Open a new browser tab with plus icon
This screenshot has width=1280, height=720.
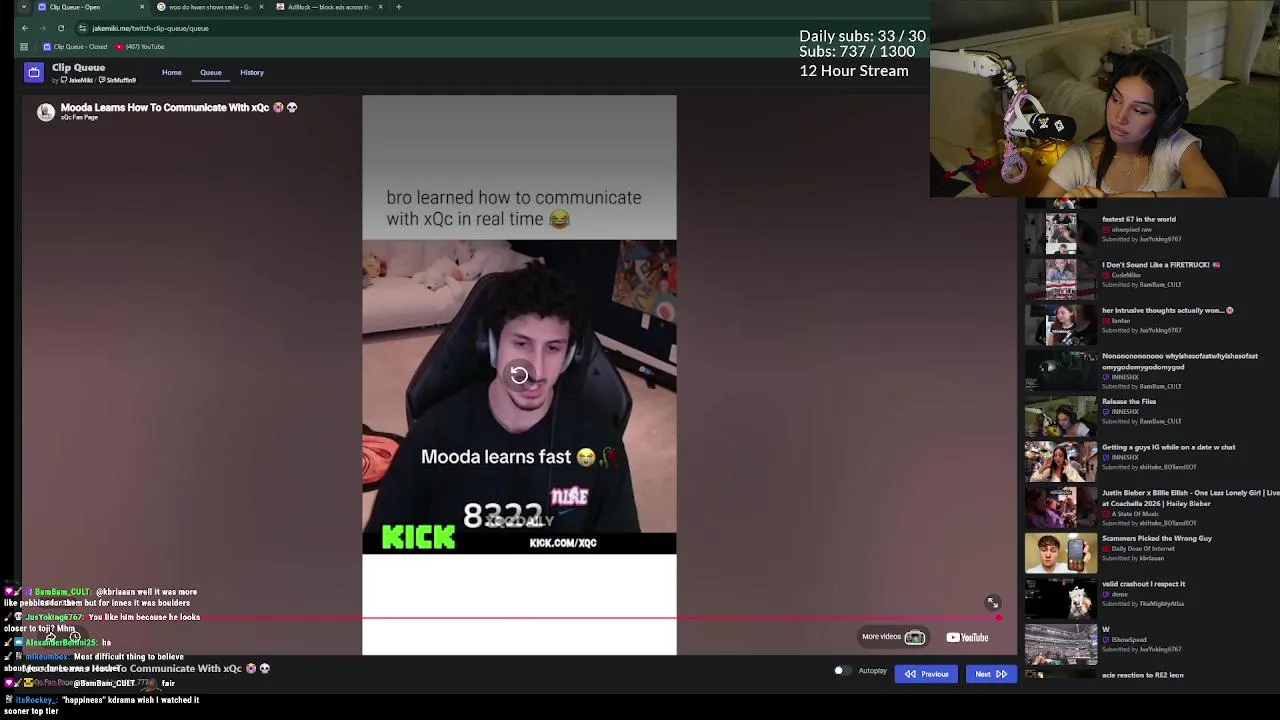[398, 7]
